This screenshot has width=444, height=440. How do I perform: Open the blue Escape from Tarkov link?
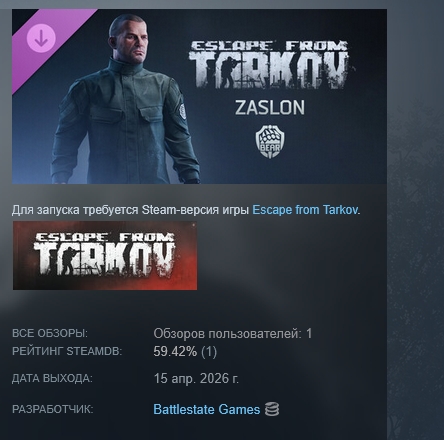coord(305,210)
